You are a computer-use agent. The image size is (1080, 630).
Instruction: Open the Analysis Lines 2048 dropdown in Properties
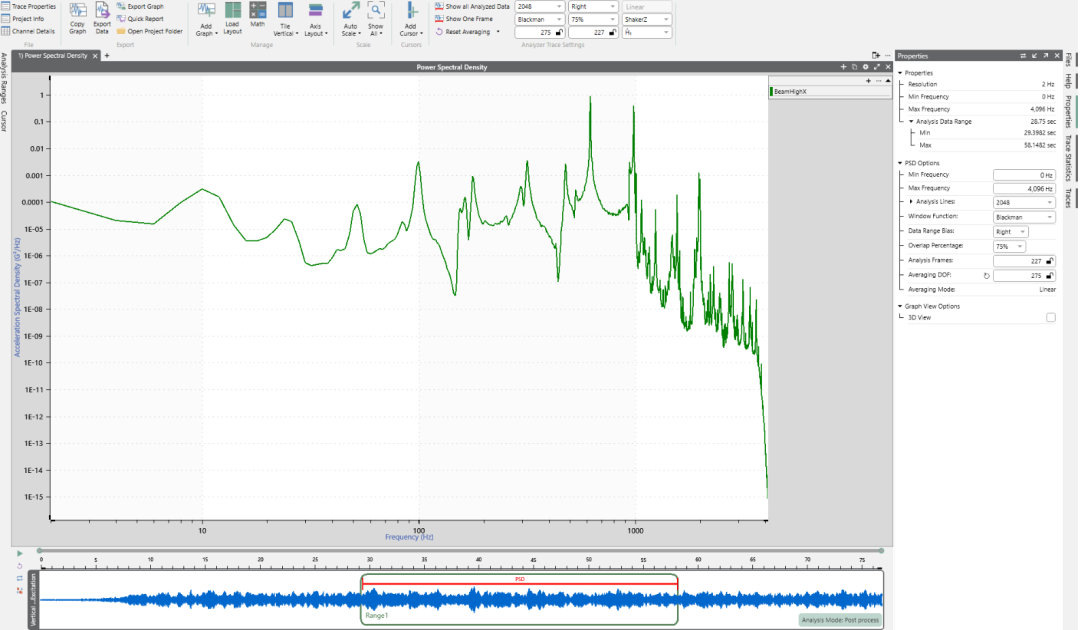coord(1024,202)
